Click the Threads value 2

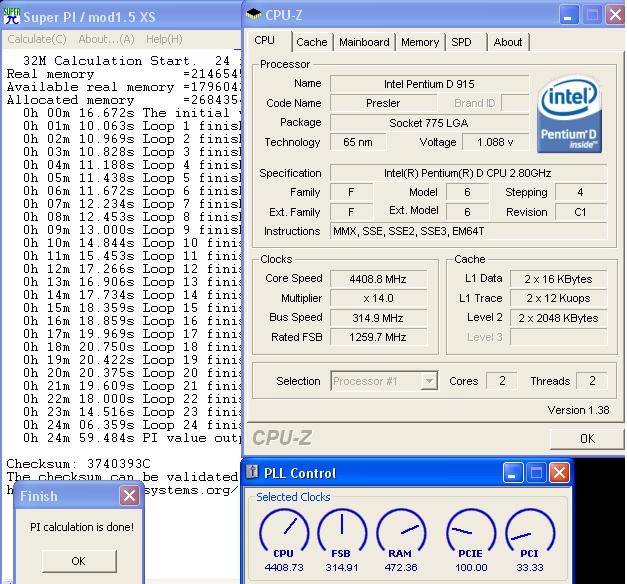coord(592,380)
